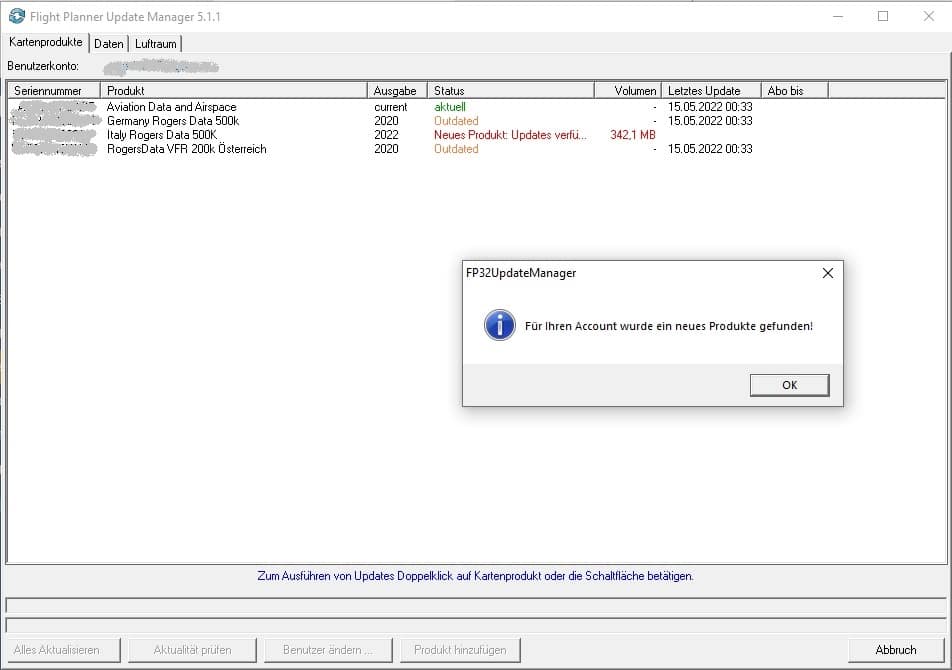The image size is (952, 670).
Task: Maximize the Update Manager window
Action: [883, 16]
